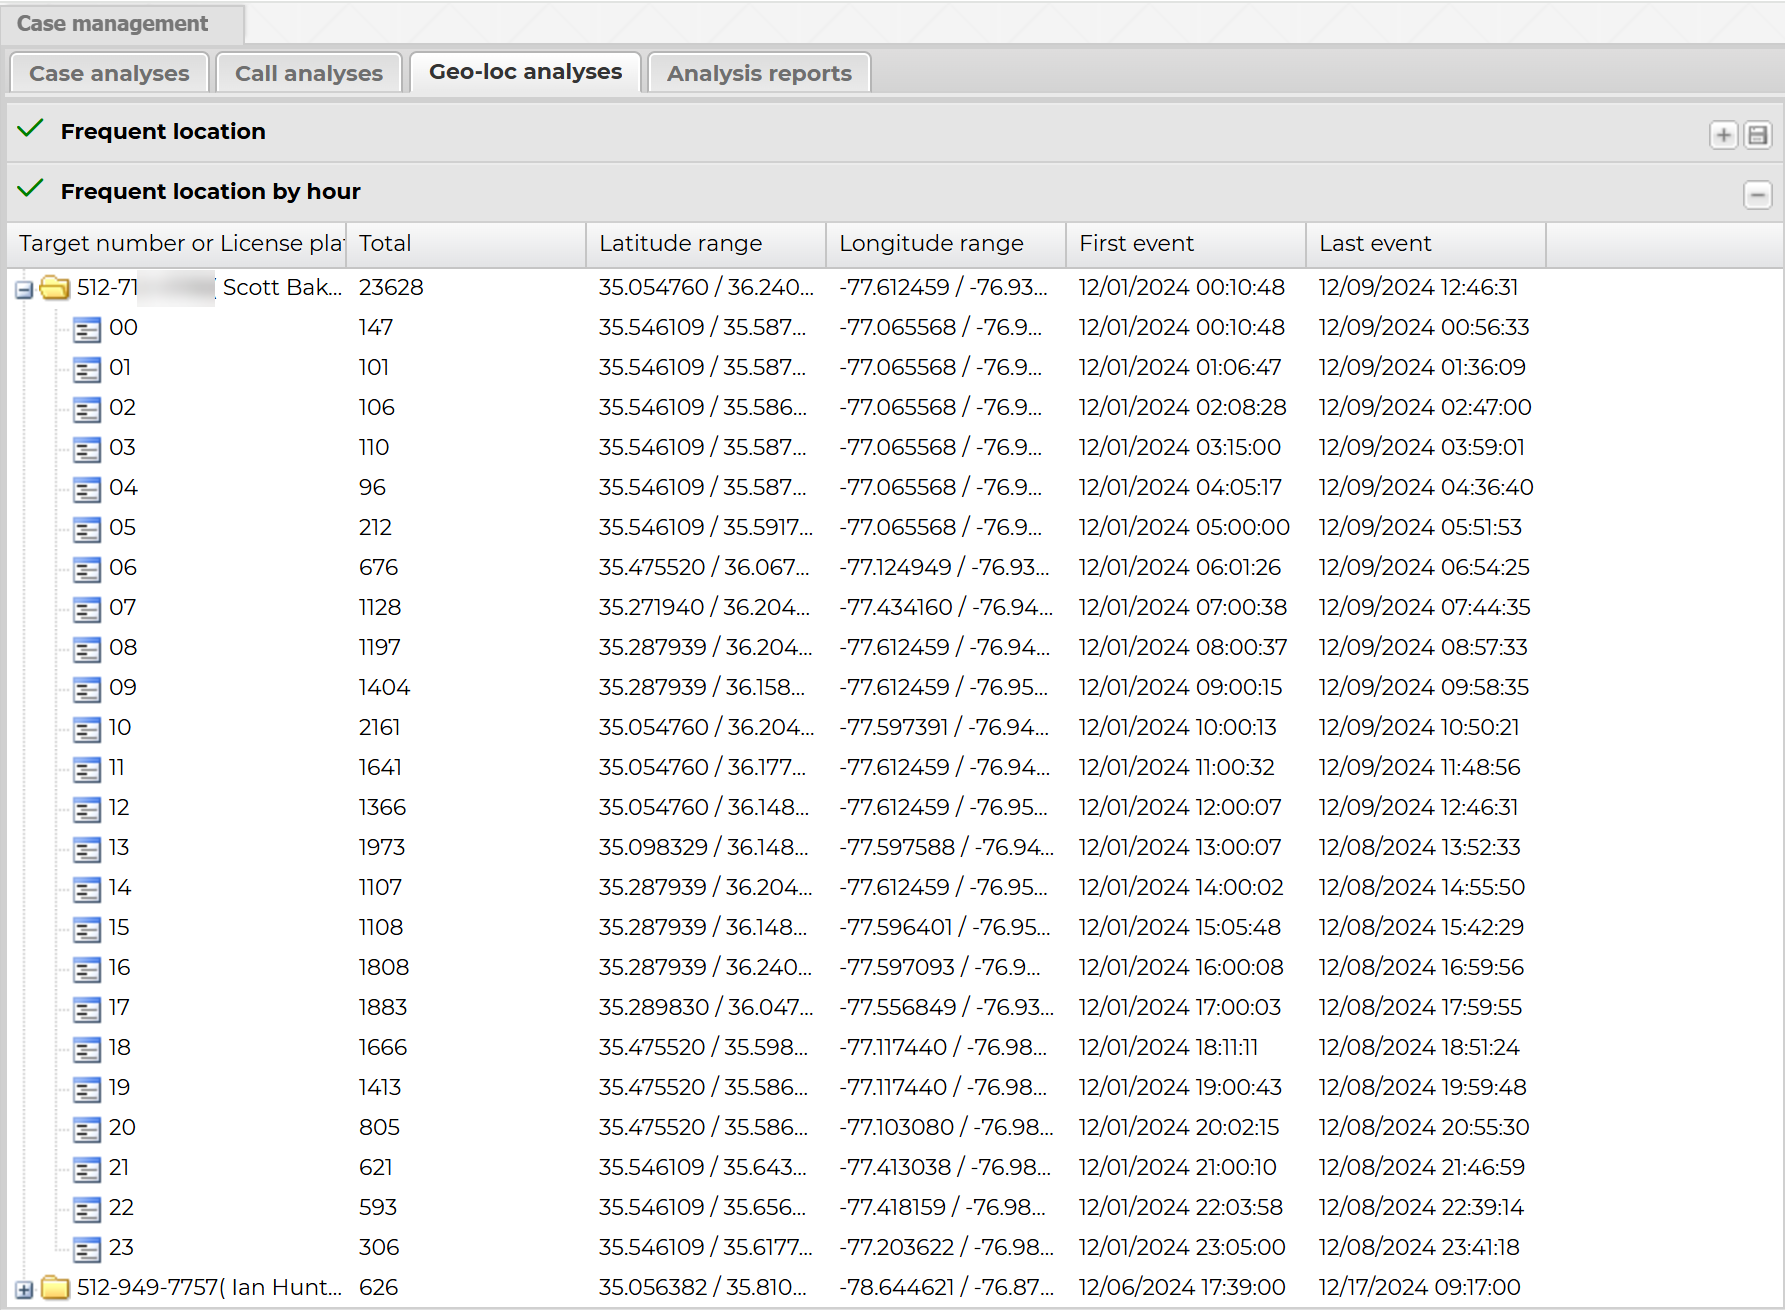1785x1310 pixels.
Task: Click the hour 23 row icon
Action: pos(87,1249)
